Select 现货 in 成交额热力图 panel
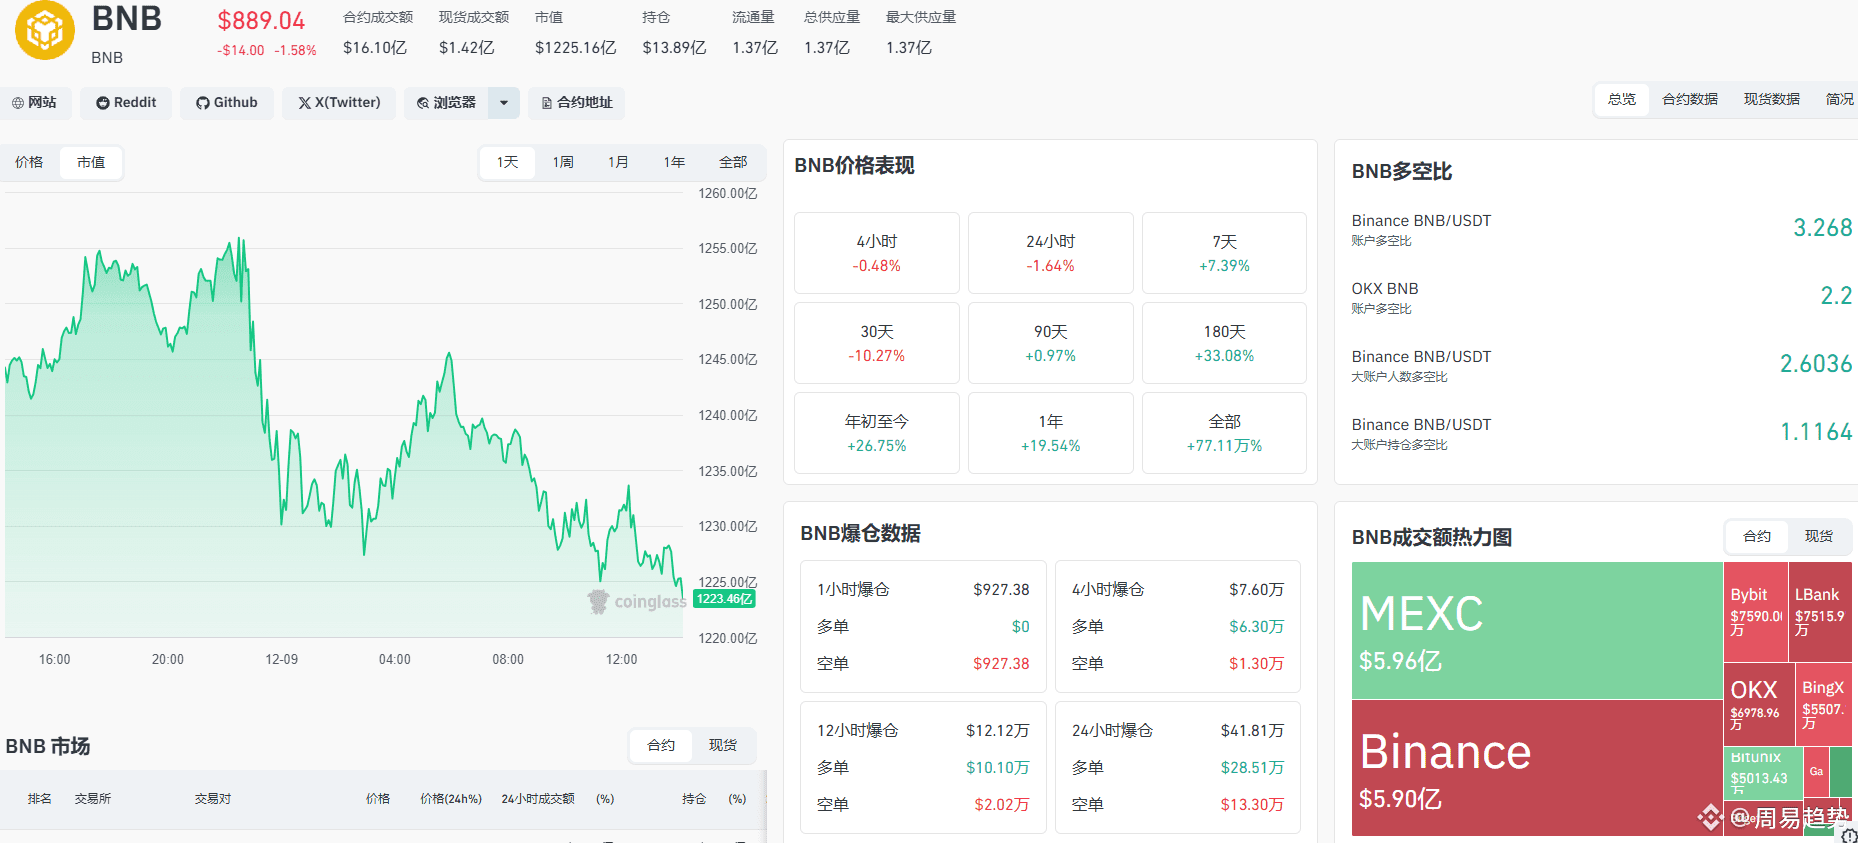 tap(1819, 536)
